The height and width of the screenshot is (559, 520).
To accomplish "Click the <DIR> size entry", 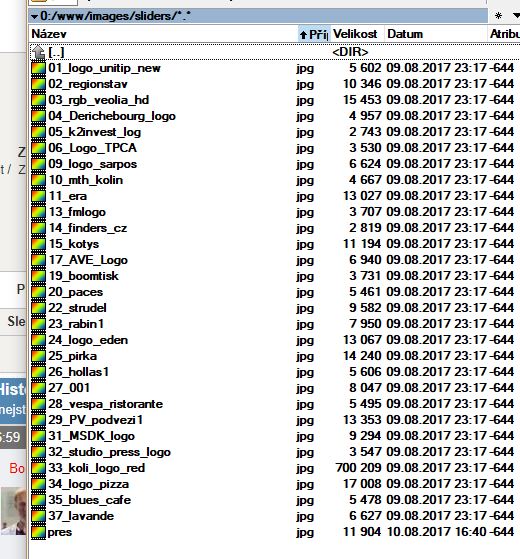I will [350, 52].
